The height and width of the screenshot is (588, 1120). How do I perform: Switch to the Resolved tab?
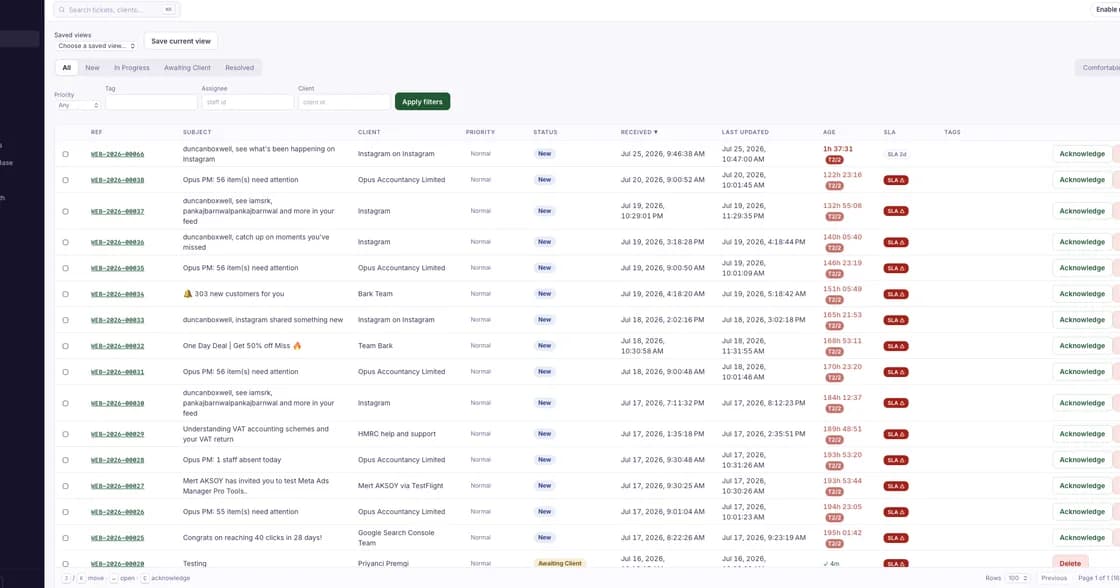[x=239, y=68]
